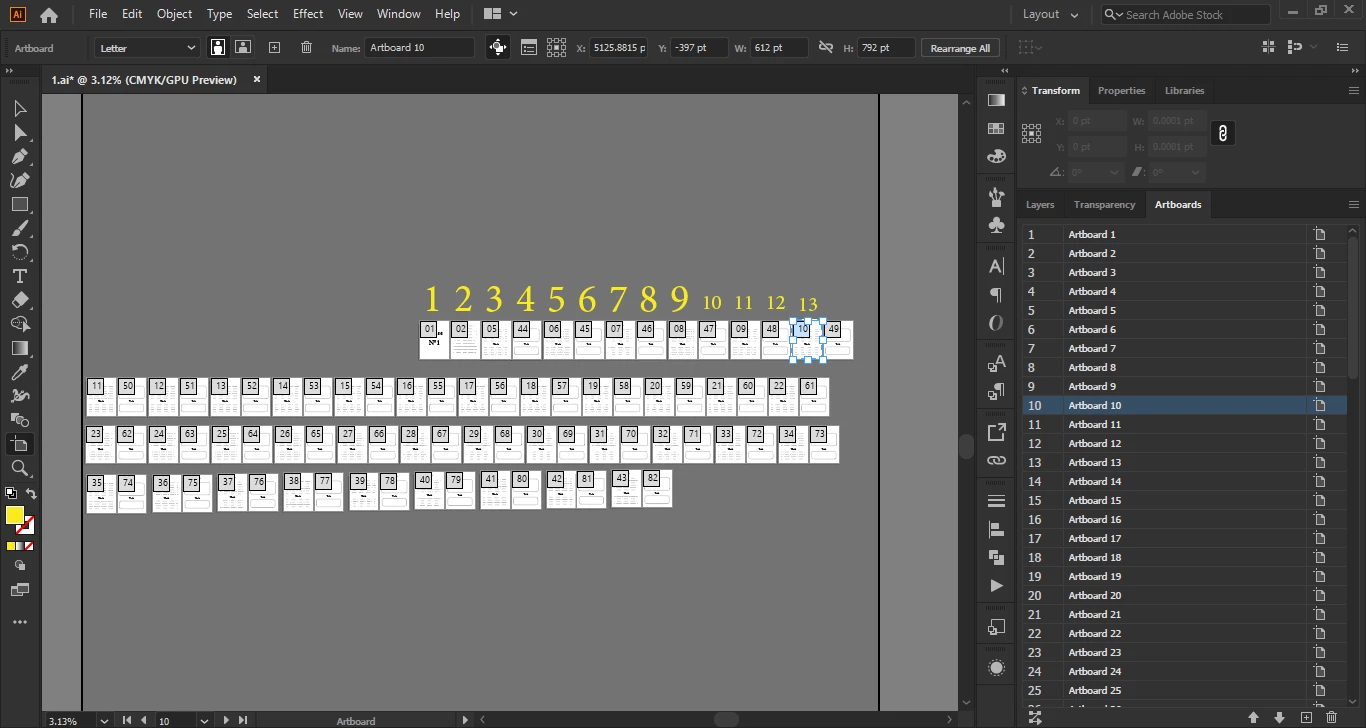
Task: Open the Effect menu
Action: point(308,14)
